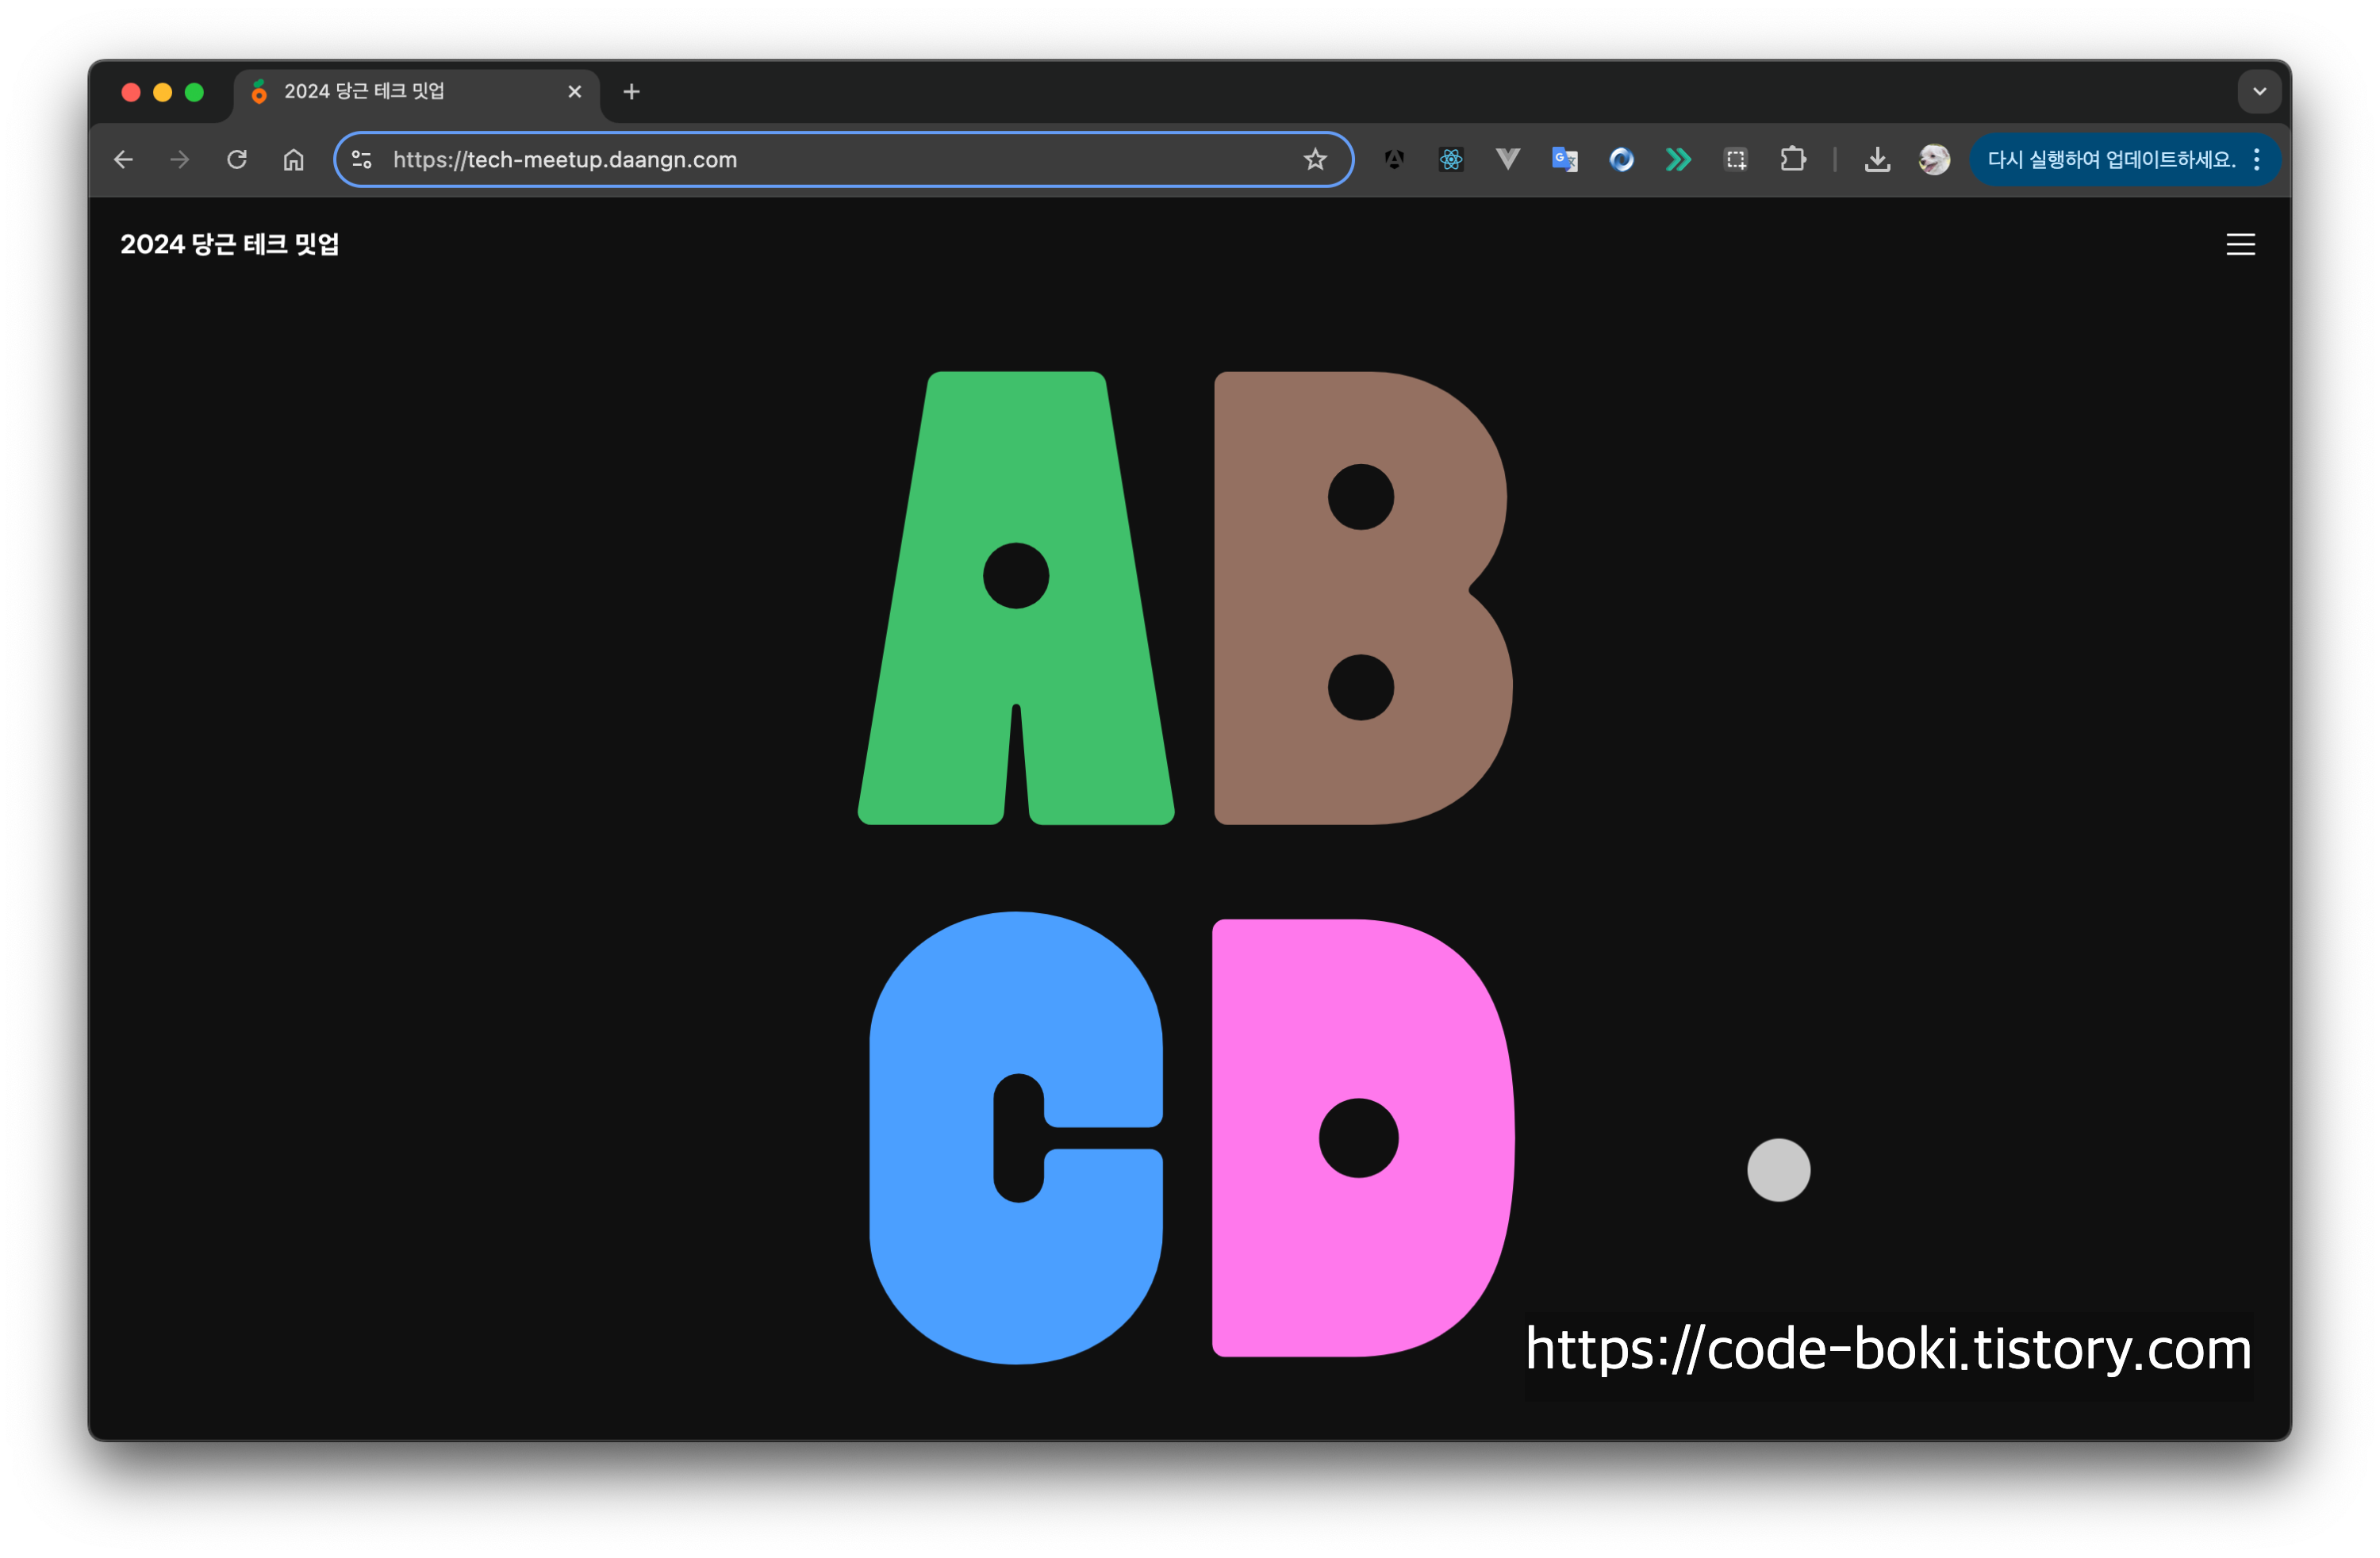Focus the URL address field
Screen dimensions: 2380x1558
coord(800,159)
